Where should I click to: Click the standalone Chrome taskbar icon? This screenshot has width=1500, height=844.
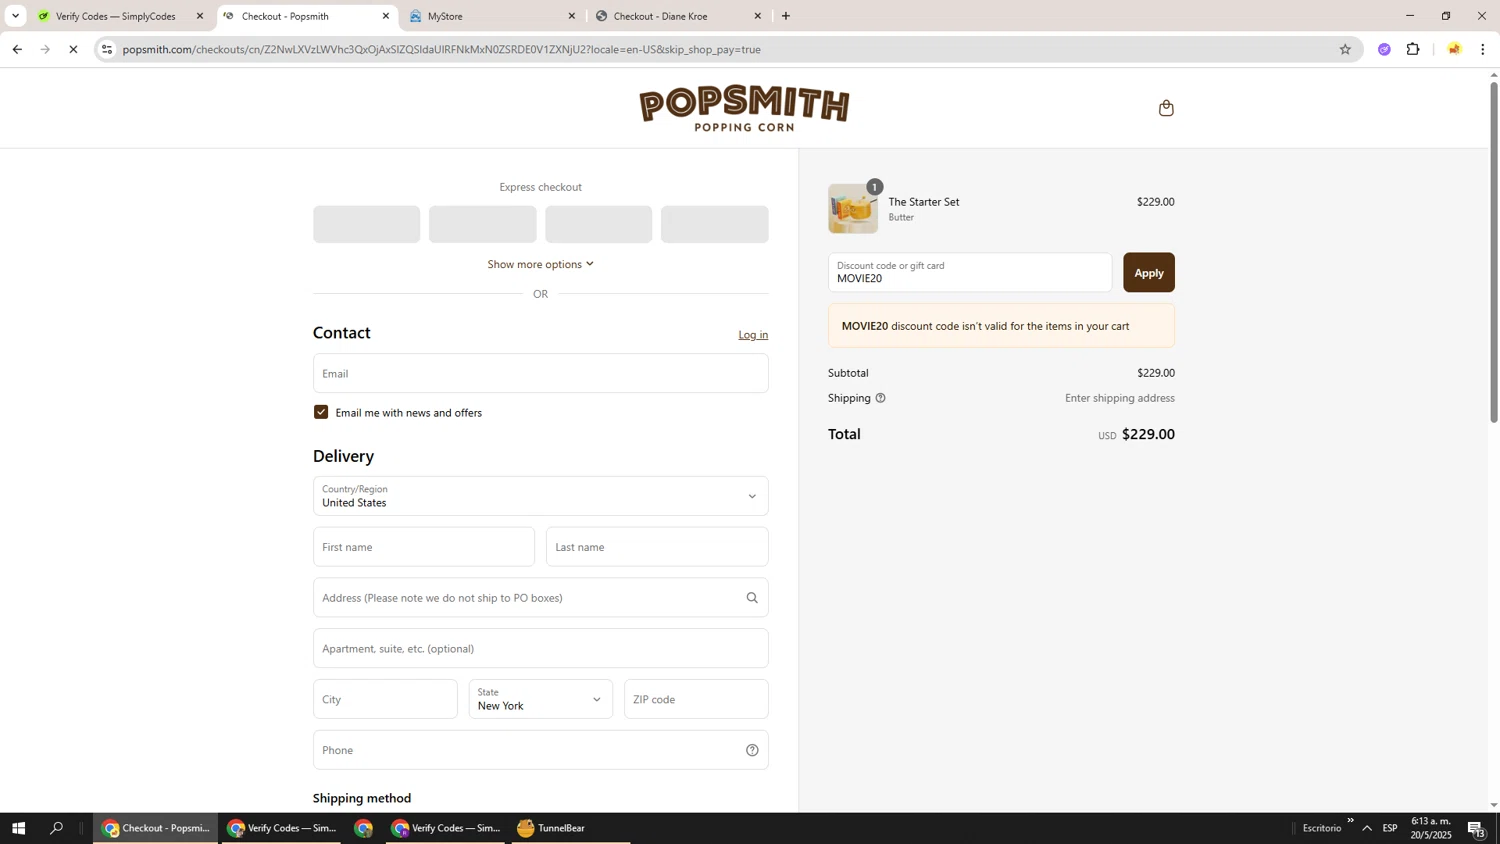coord(363,828)
